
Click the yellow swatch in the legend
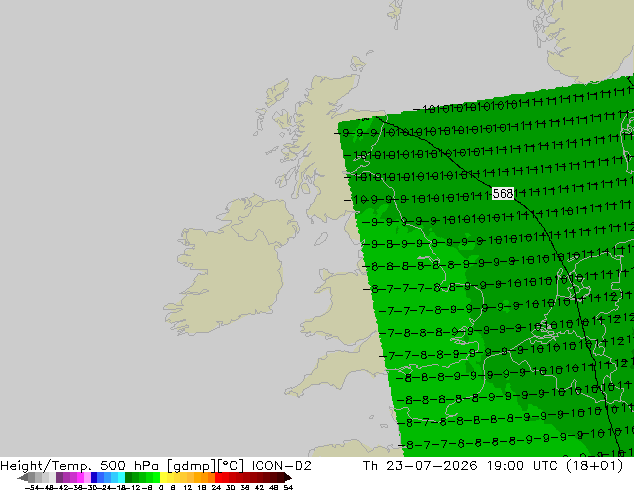pos(163,477)
